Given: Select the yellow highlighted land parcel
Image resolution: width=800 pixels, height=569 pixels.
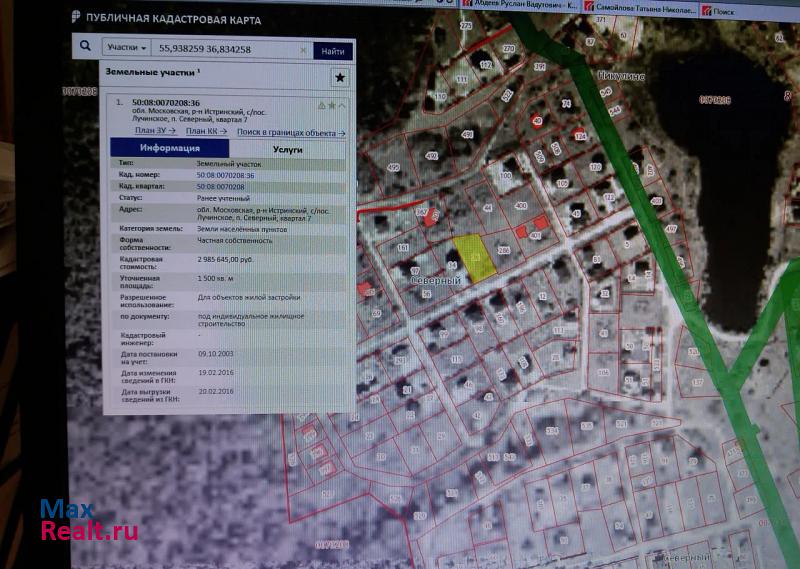Looking at the screenshot, I should (474, 258).
